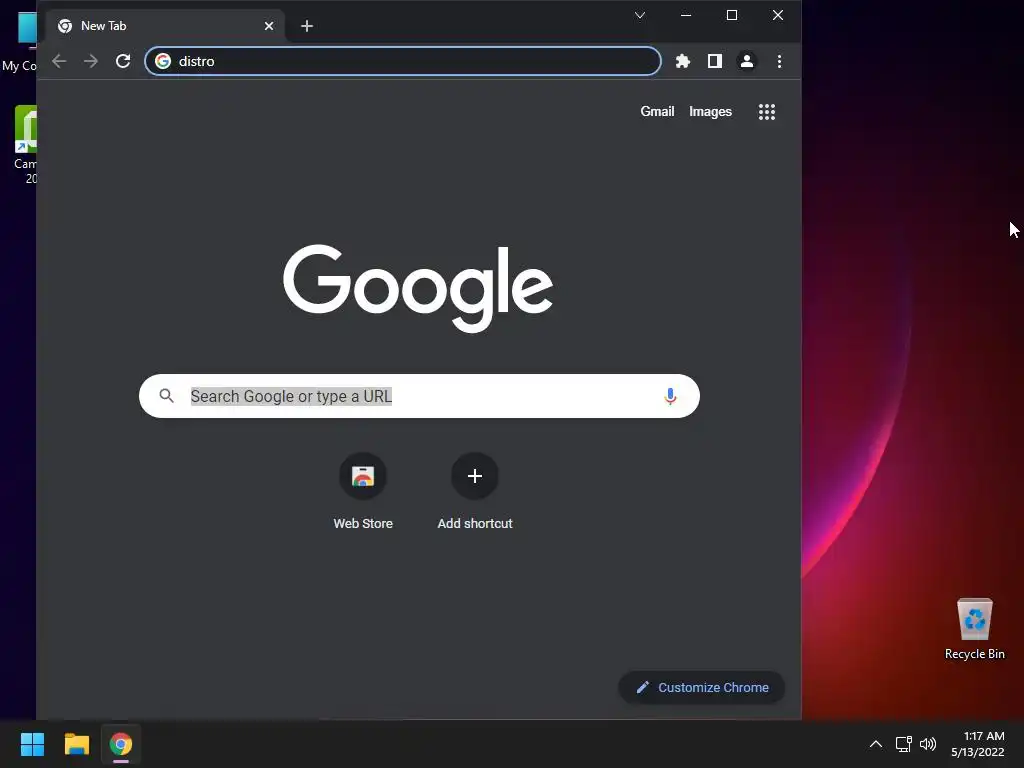The width and height of the screenshot is (1024, 768).
Task: Start voice search with microphone icon
Action: click(670, 396)
